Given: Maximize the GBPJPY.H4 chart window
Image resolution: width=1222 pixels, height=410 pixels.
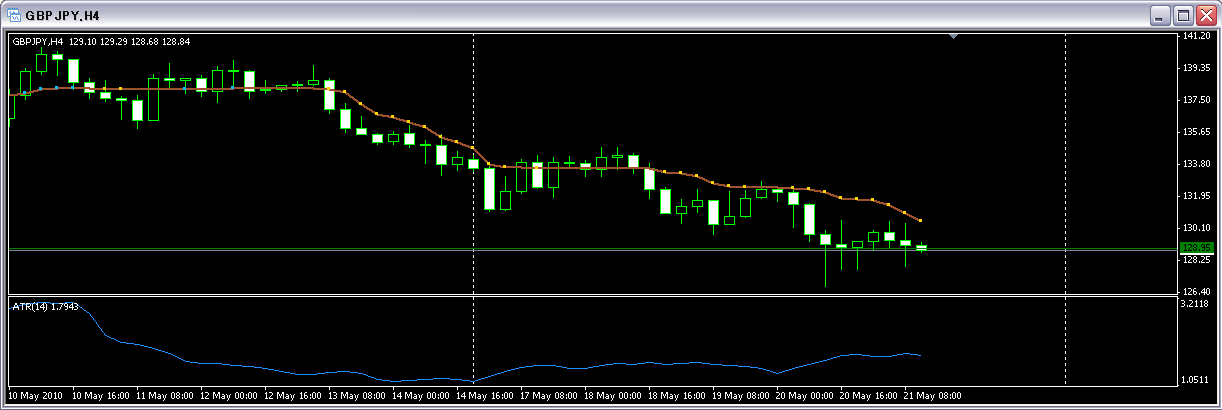Looking at the screenshot, I should click(1183, 16).
